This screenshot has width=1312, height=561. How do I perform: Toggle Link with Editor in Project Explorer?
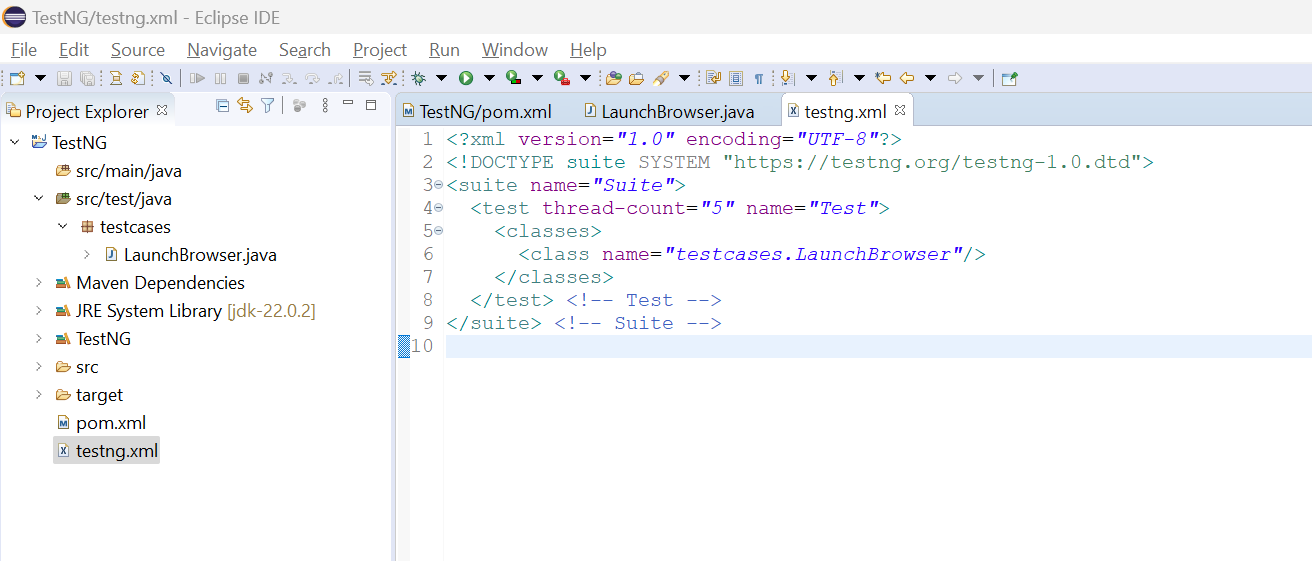tap(245, 105)
